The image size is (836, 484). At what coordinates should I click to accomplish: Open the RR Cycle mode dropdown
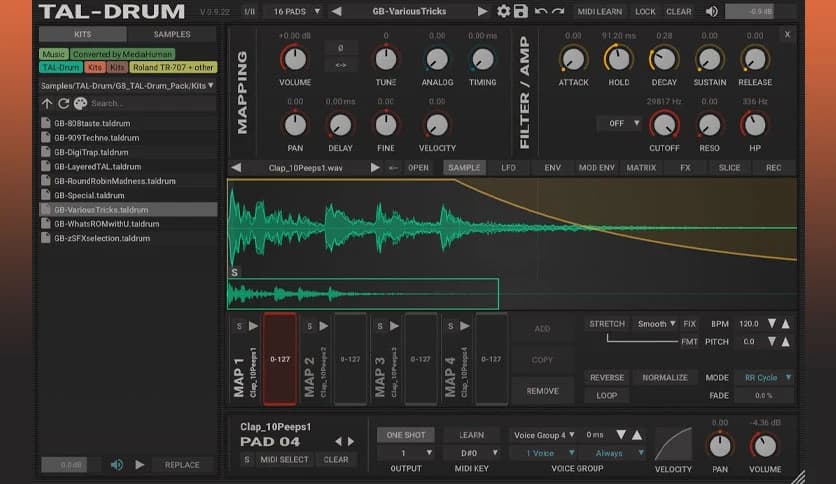point(765,377)
